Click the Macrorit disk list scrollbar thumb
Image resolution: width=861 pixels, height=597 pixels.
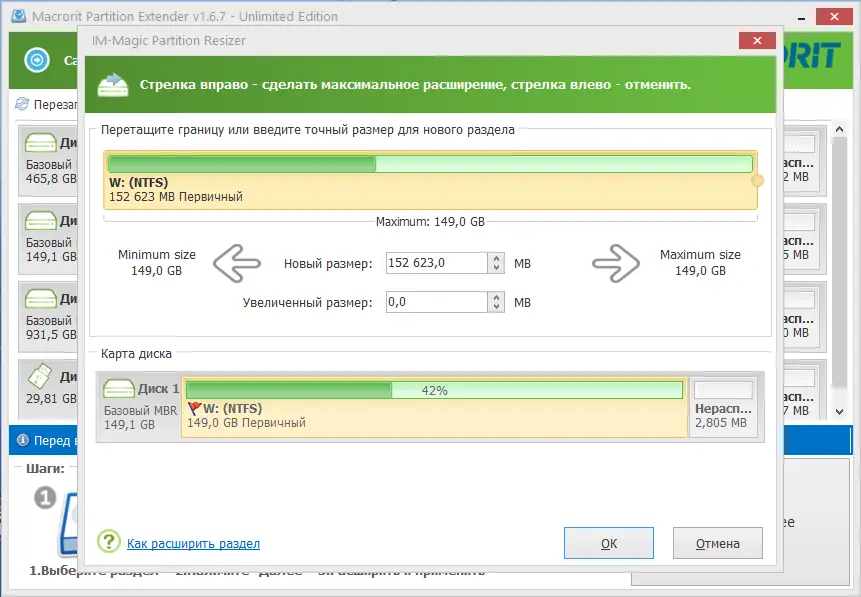click(x=839, y=263)
